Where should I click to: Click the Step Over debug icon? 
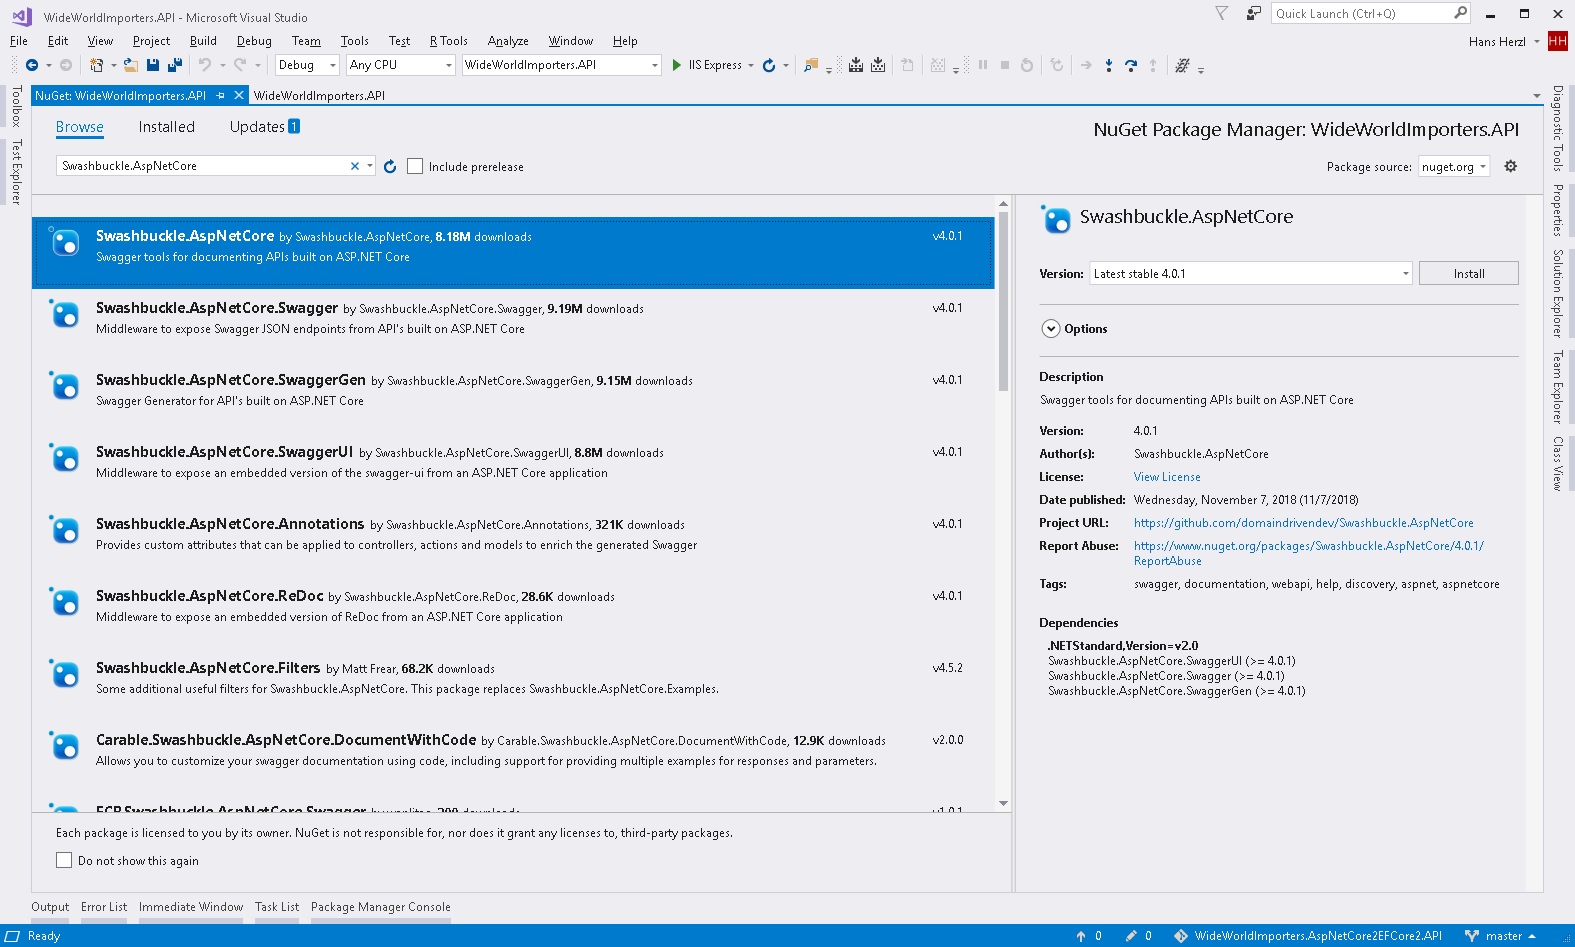[1130, 65]
